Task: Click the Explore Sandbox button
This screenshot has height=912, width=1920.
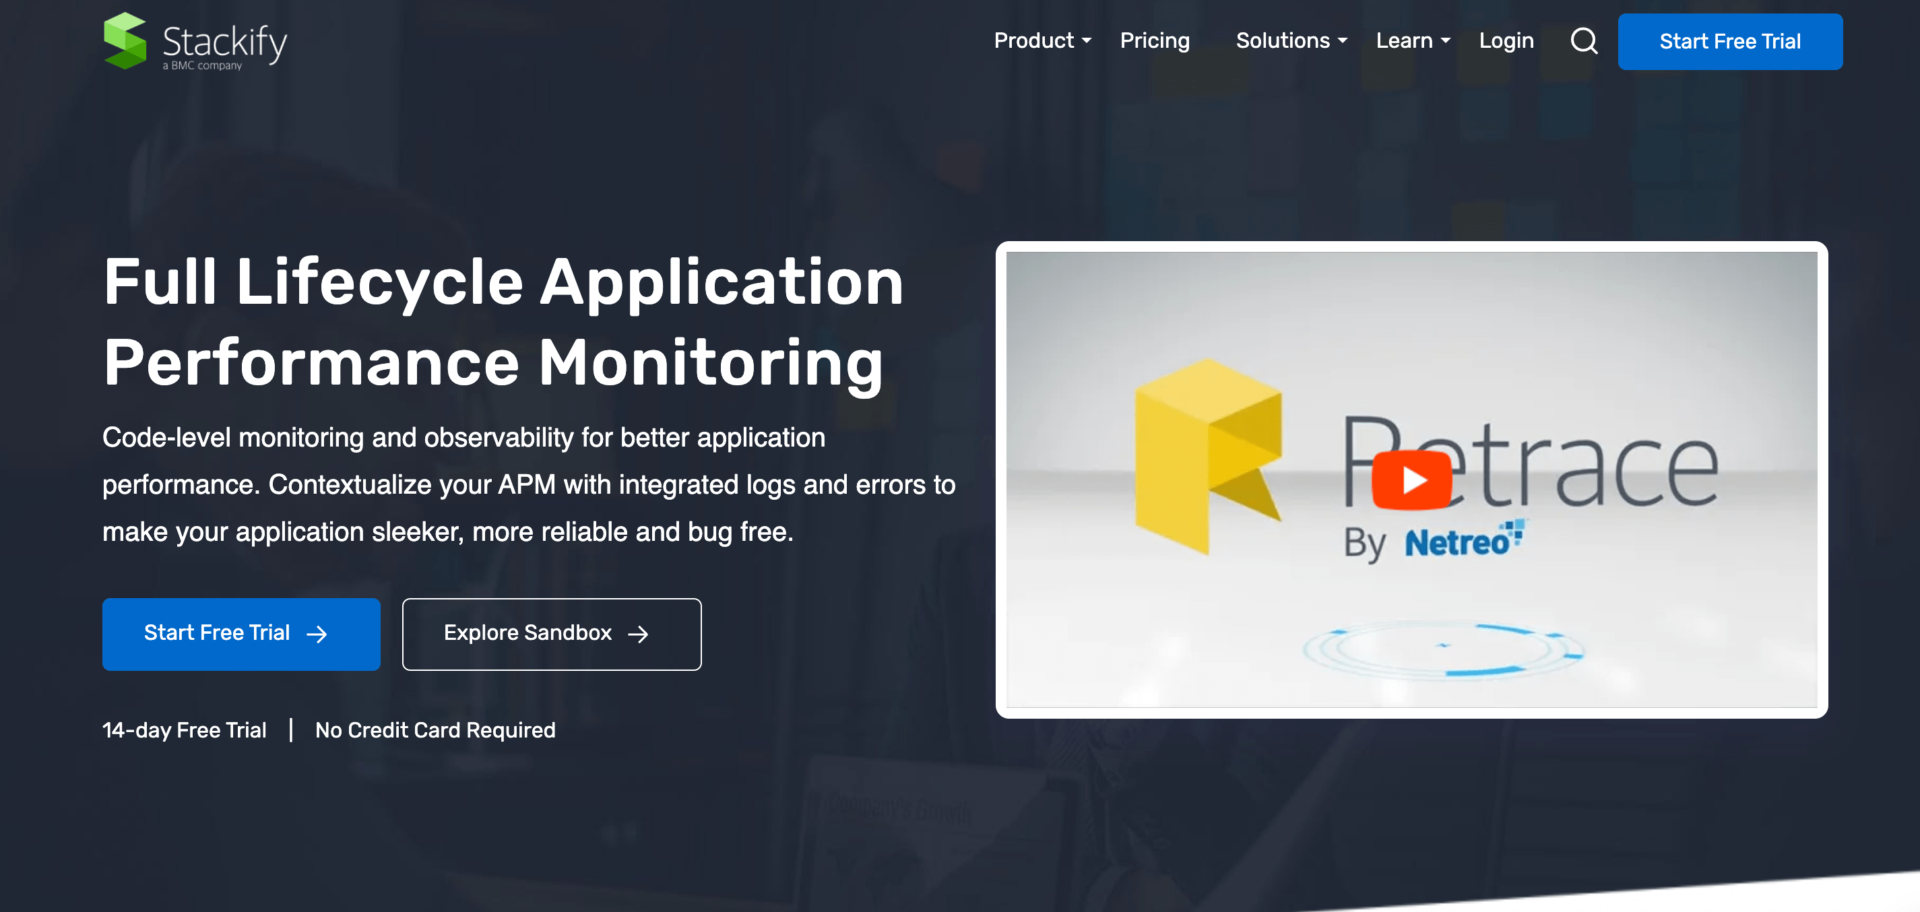Action: coord(551,633)
